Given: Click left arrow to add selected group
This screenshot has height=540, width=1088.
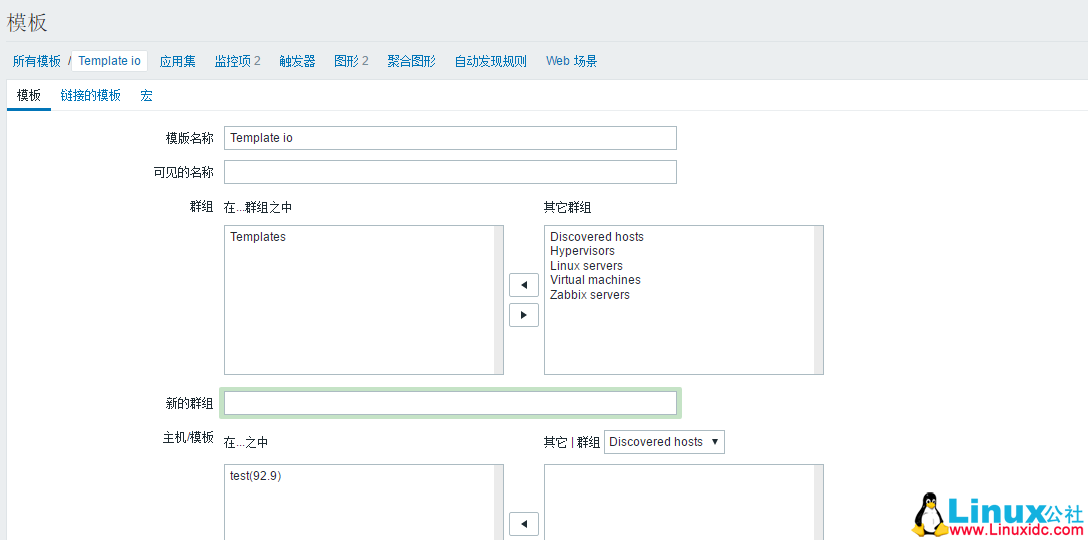Looking at the screenshot, I should 524,285.
